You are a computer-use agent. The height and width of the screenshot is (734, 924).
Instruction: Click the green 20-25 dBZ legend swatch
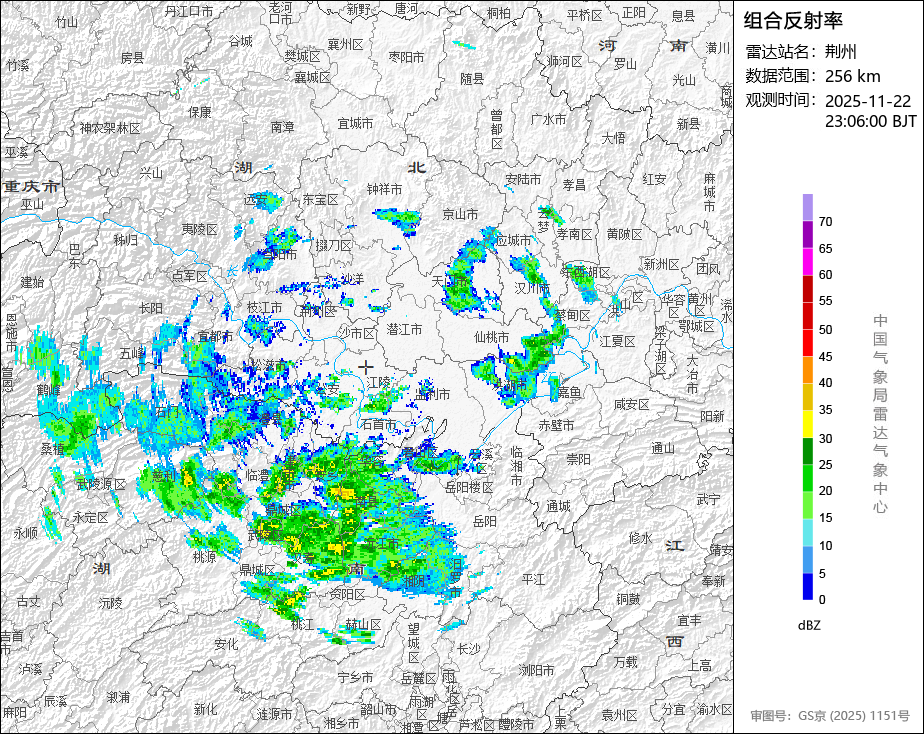coord(807,478)
